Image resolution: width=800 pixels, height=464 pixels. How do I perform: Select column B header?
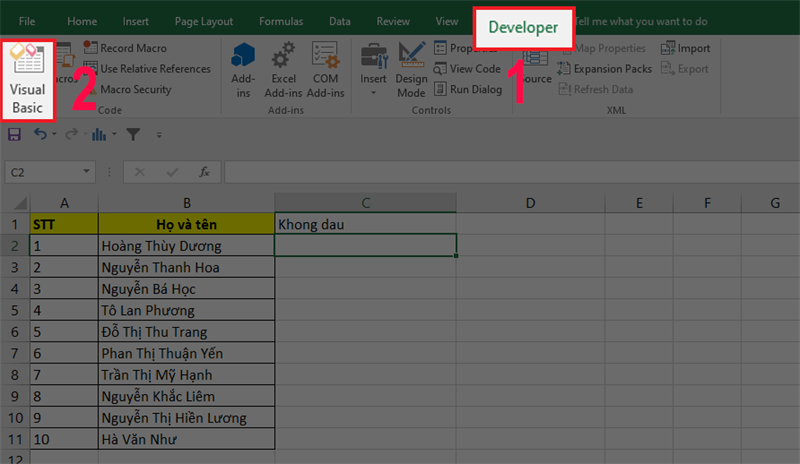pyautogui.click(x=186, y=203)
